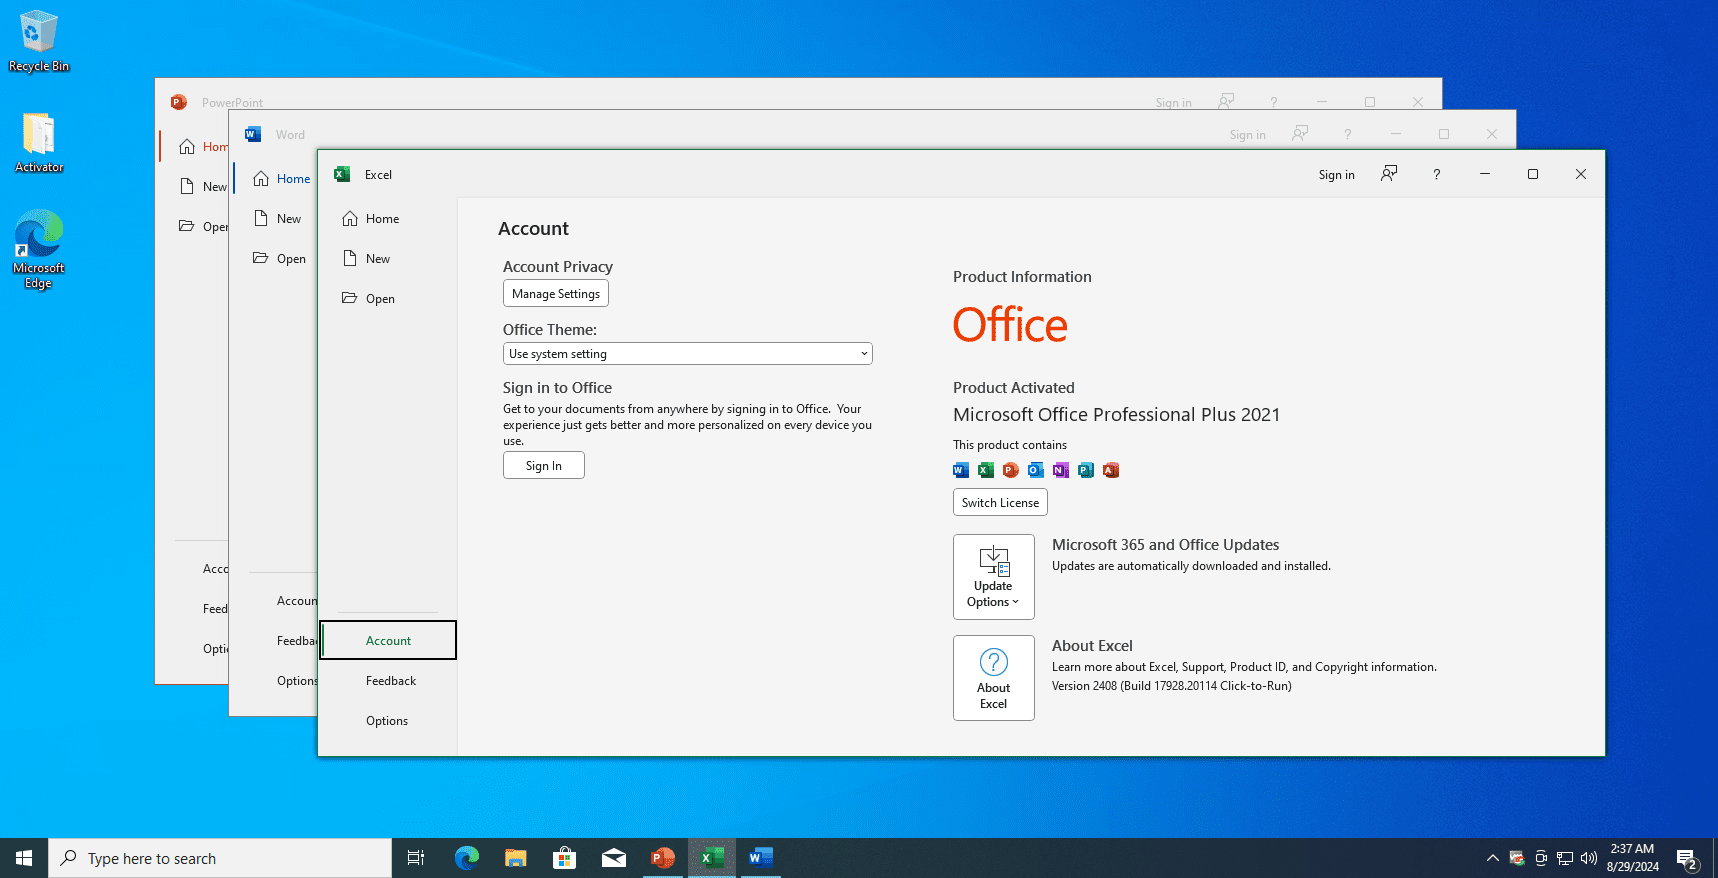Select Feedback in Excel sidebar
The height and width of the screenshot is (878, 1718).
[x=388, y=681]
